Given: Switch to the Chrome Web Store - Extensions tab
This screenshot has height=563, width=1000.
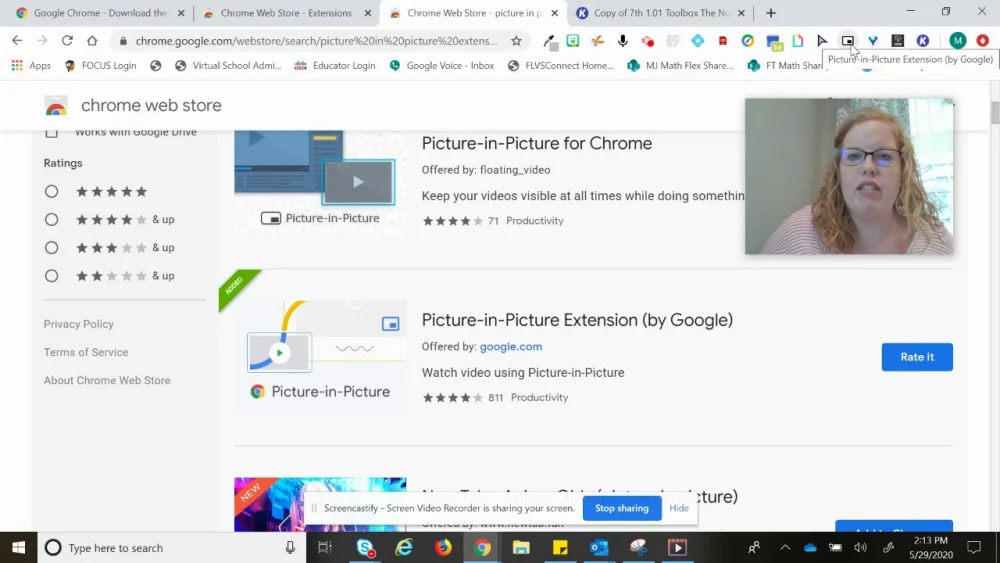Looking at the screenshot, I should click(x=285, y=13).
